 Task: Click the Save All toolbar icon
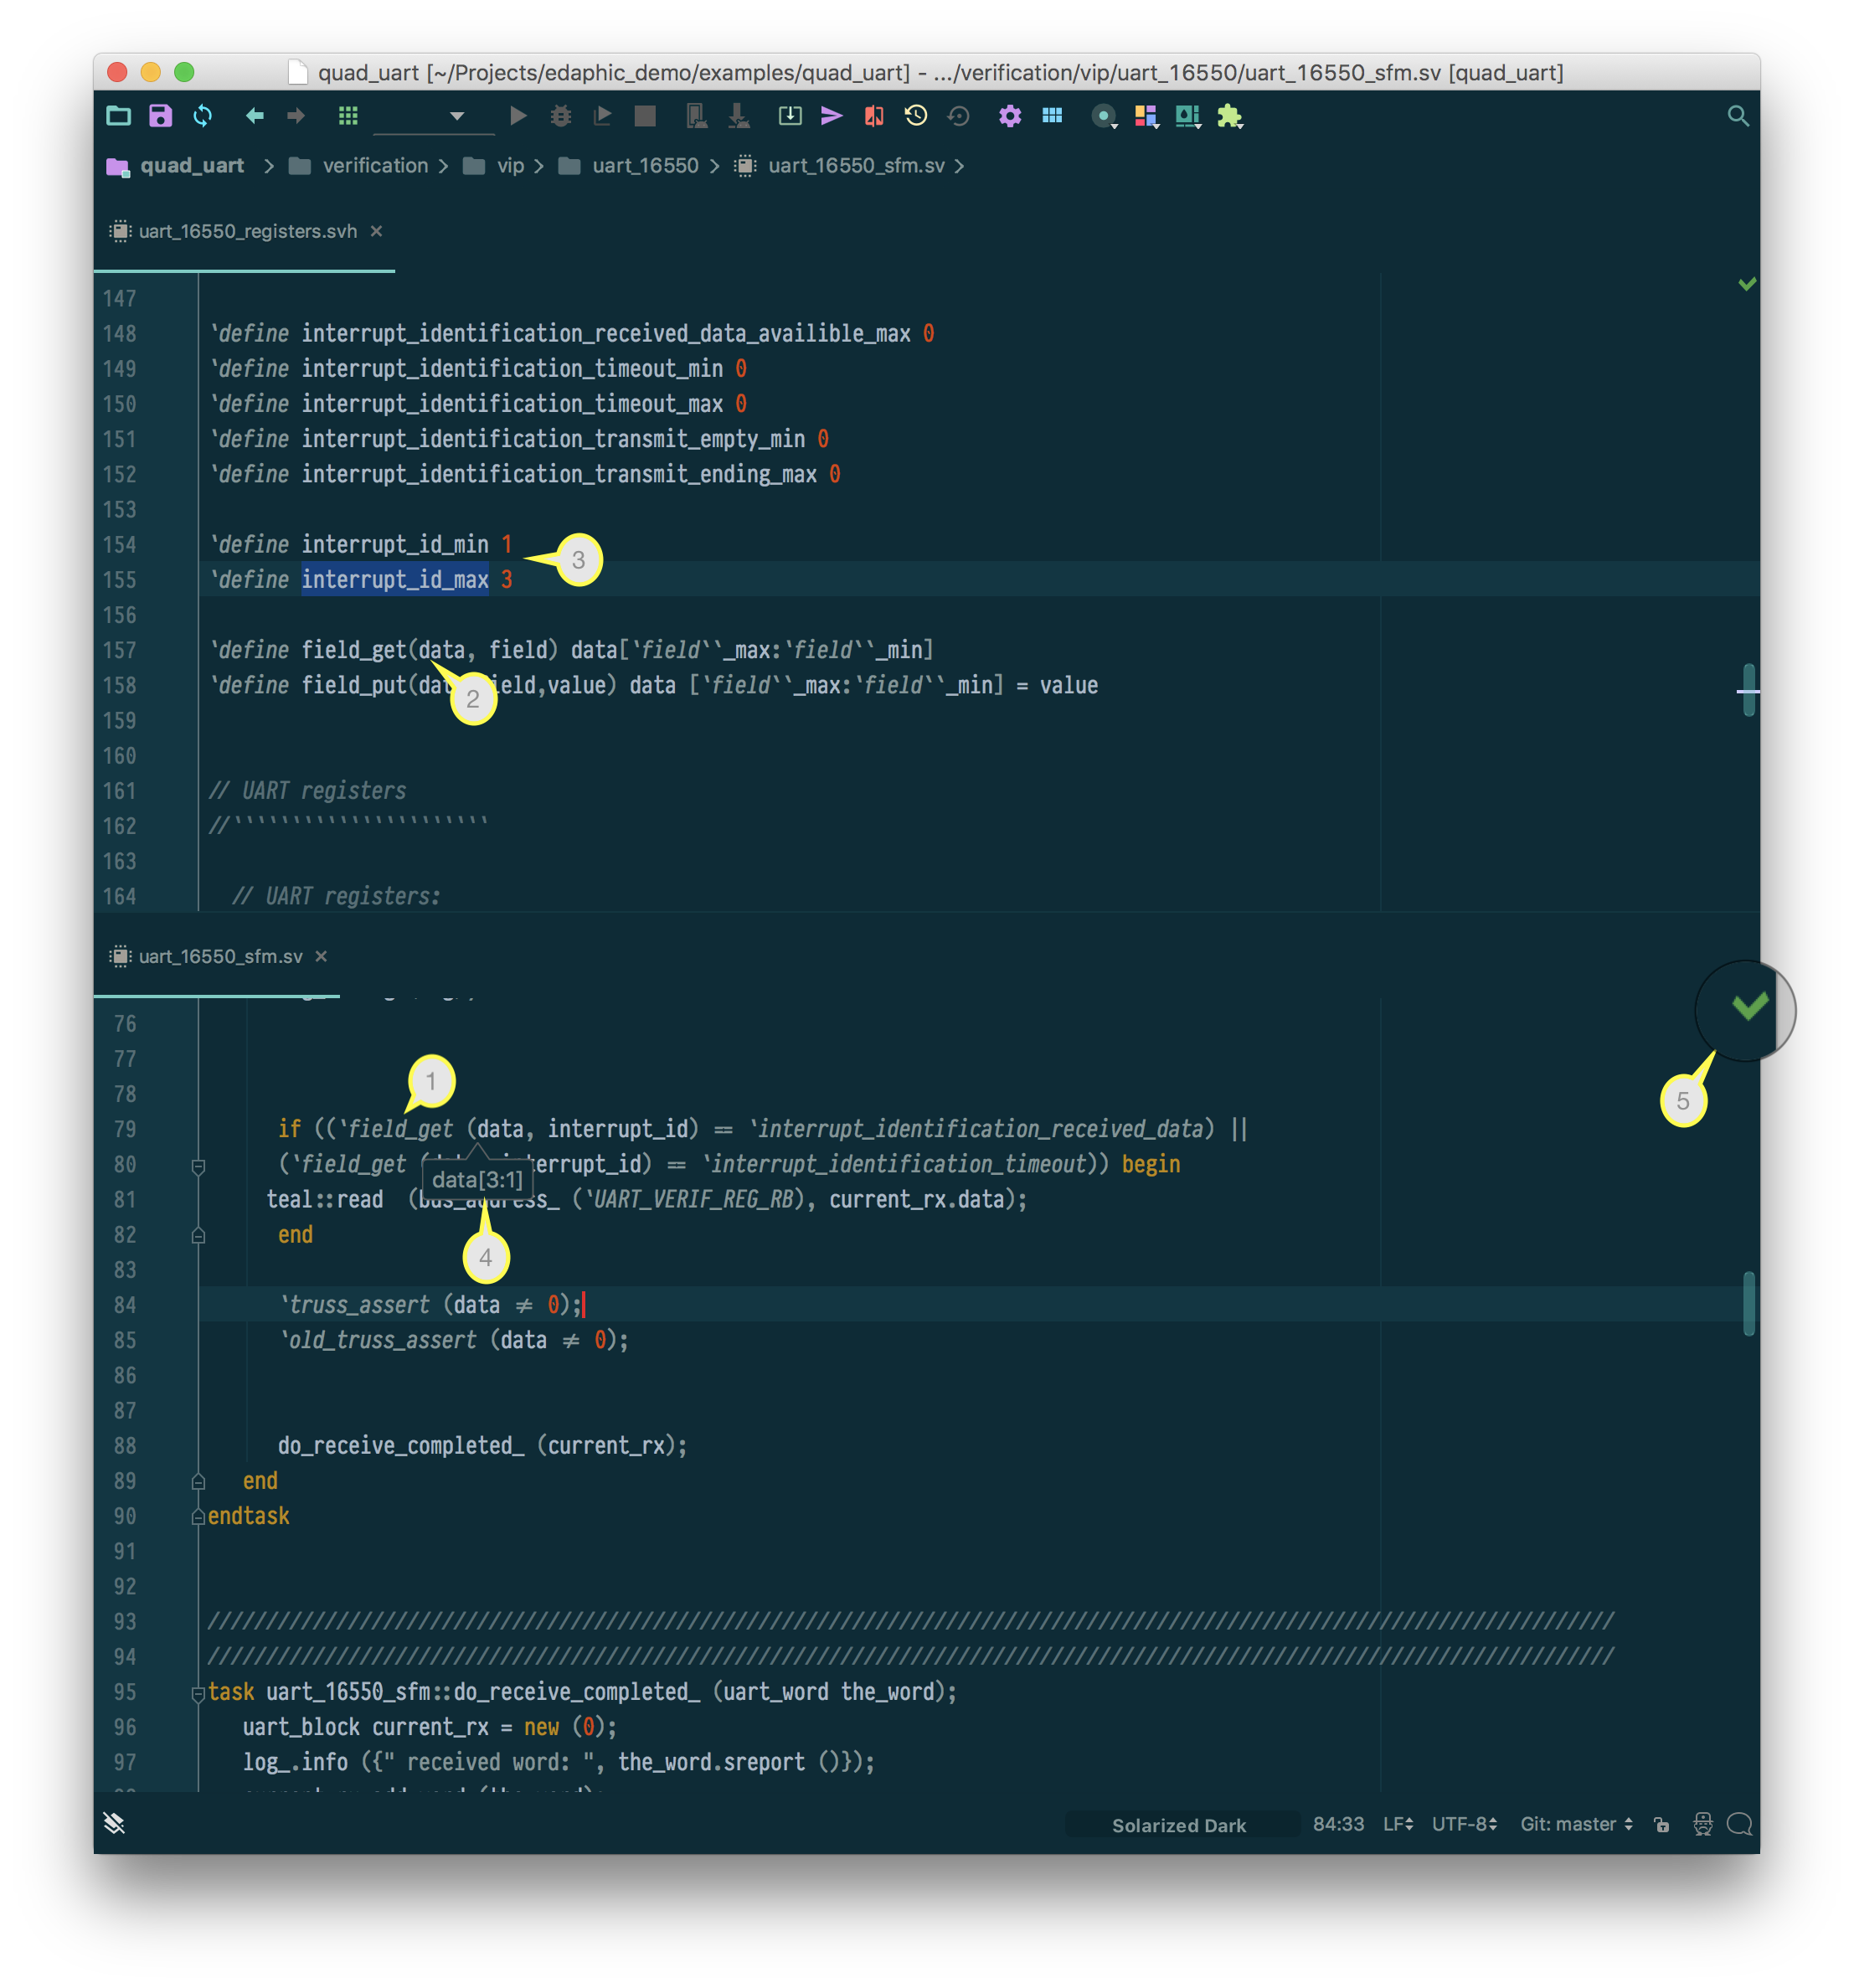tap(160, 116)
